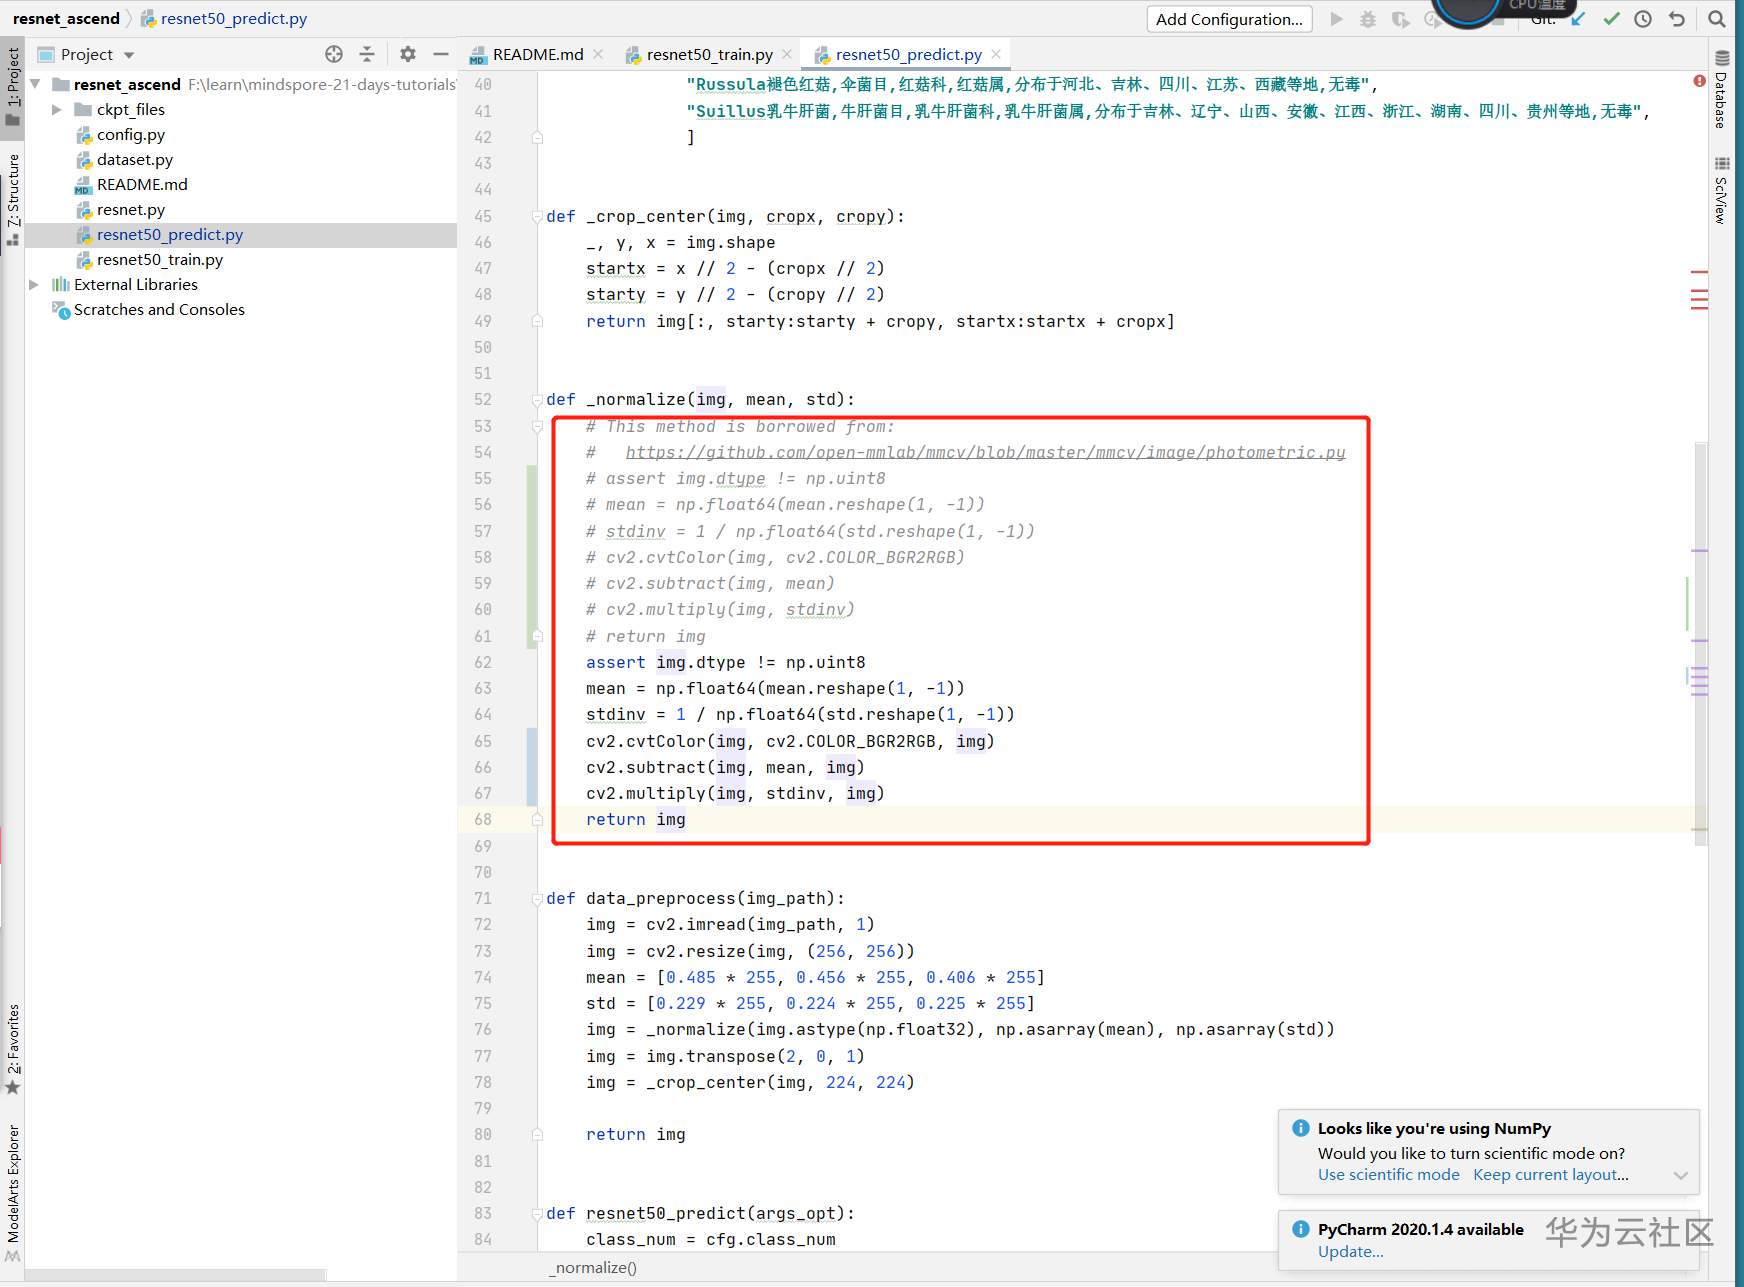
Task: Open the Project view dropdown
Action: pos(129,55)
